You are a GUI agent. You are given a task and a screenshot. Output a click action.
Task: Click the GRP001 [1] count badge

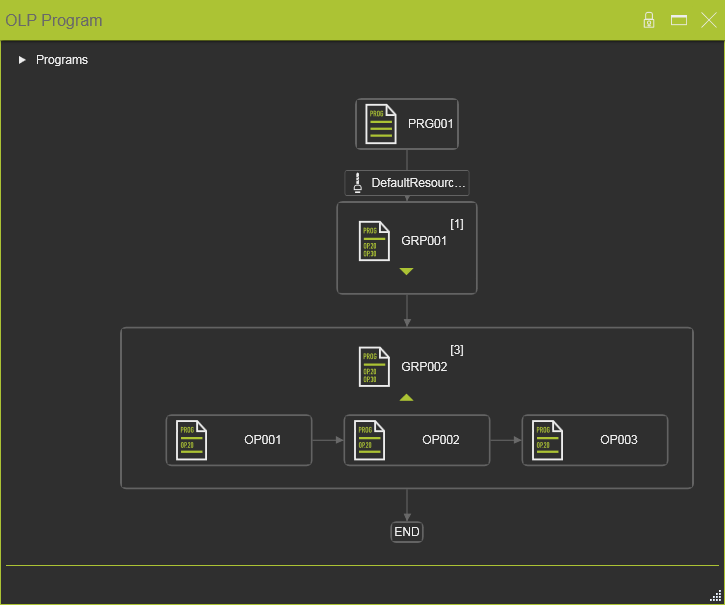[x=457, y=223]
